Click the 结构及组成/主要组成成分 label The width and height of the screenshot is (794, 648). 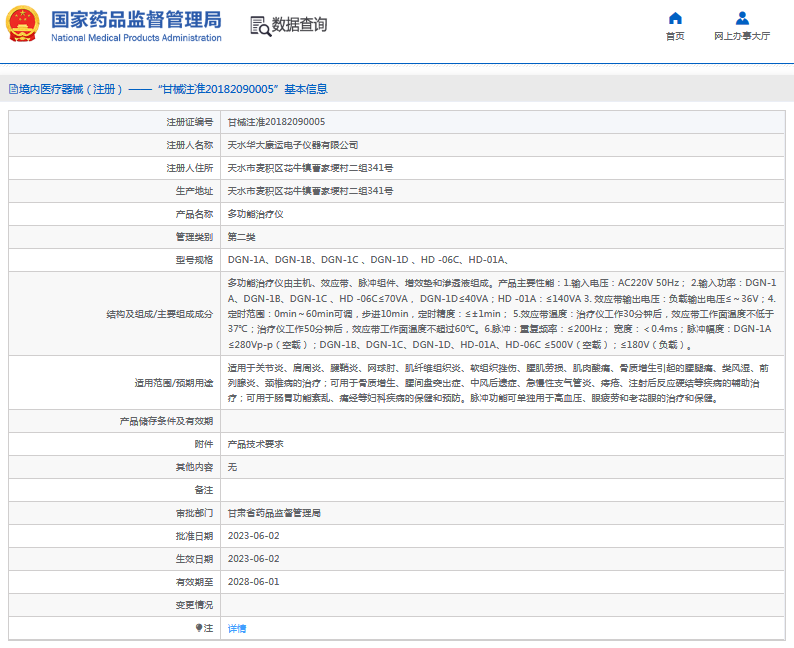click(x=160, y=314)
